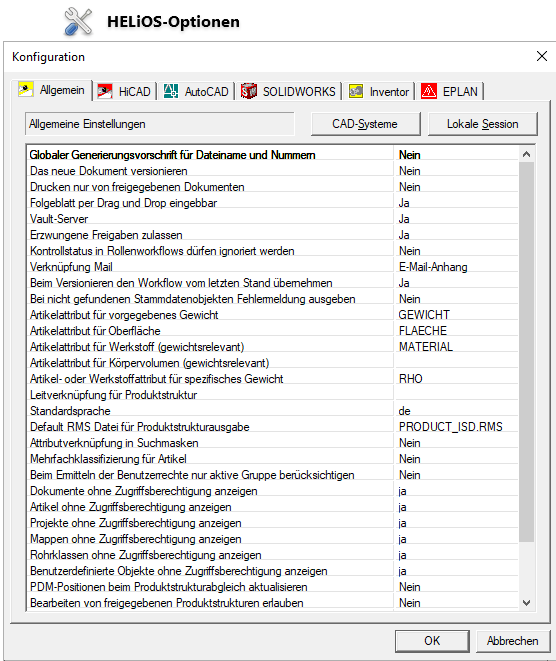Select 'PDM-Positionen beim Produktstrukturabgleich aktualisieren'
This screenshot has height=661, width=556.
pyautogui.click(x=273, y=587)
